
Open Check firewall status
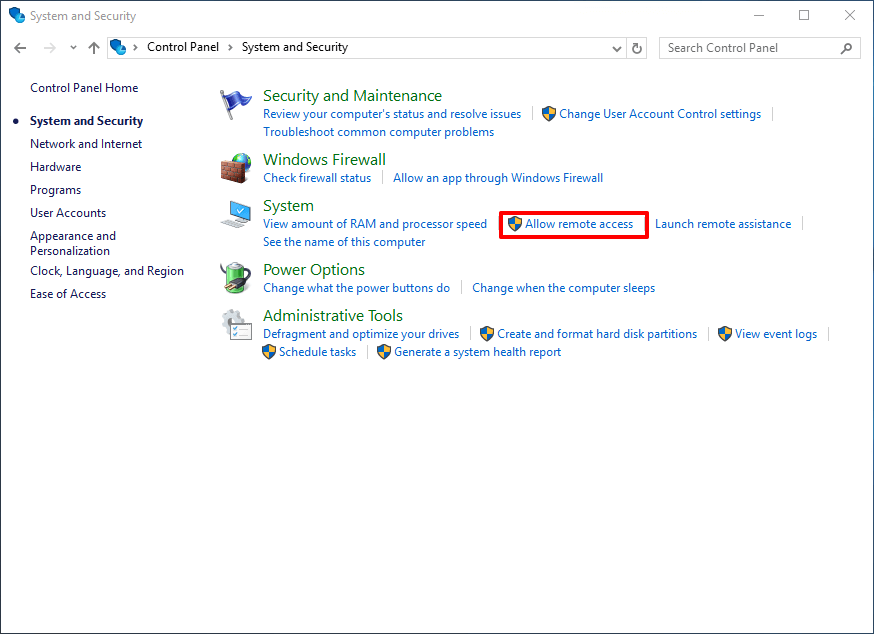tap(317, 177)
